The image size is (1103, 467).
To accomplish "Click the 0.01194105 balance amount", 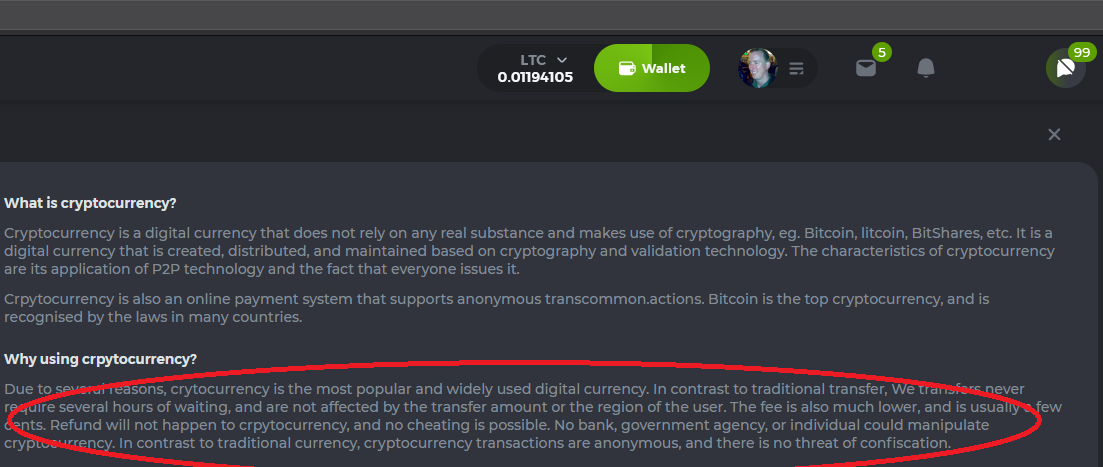I will [535, 77].
